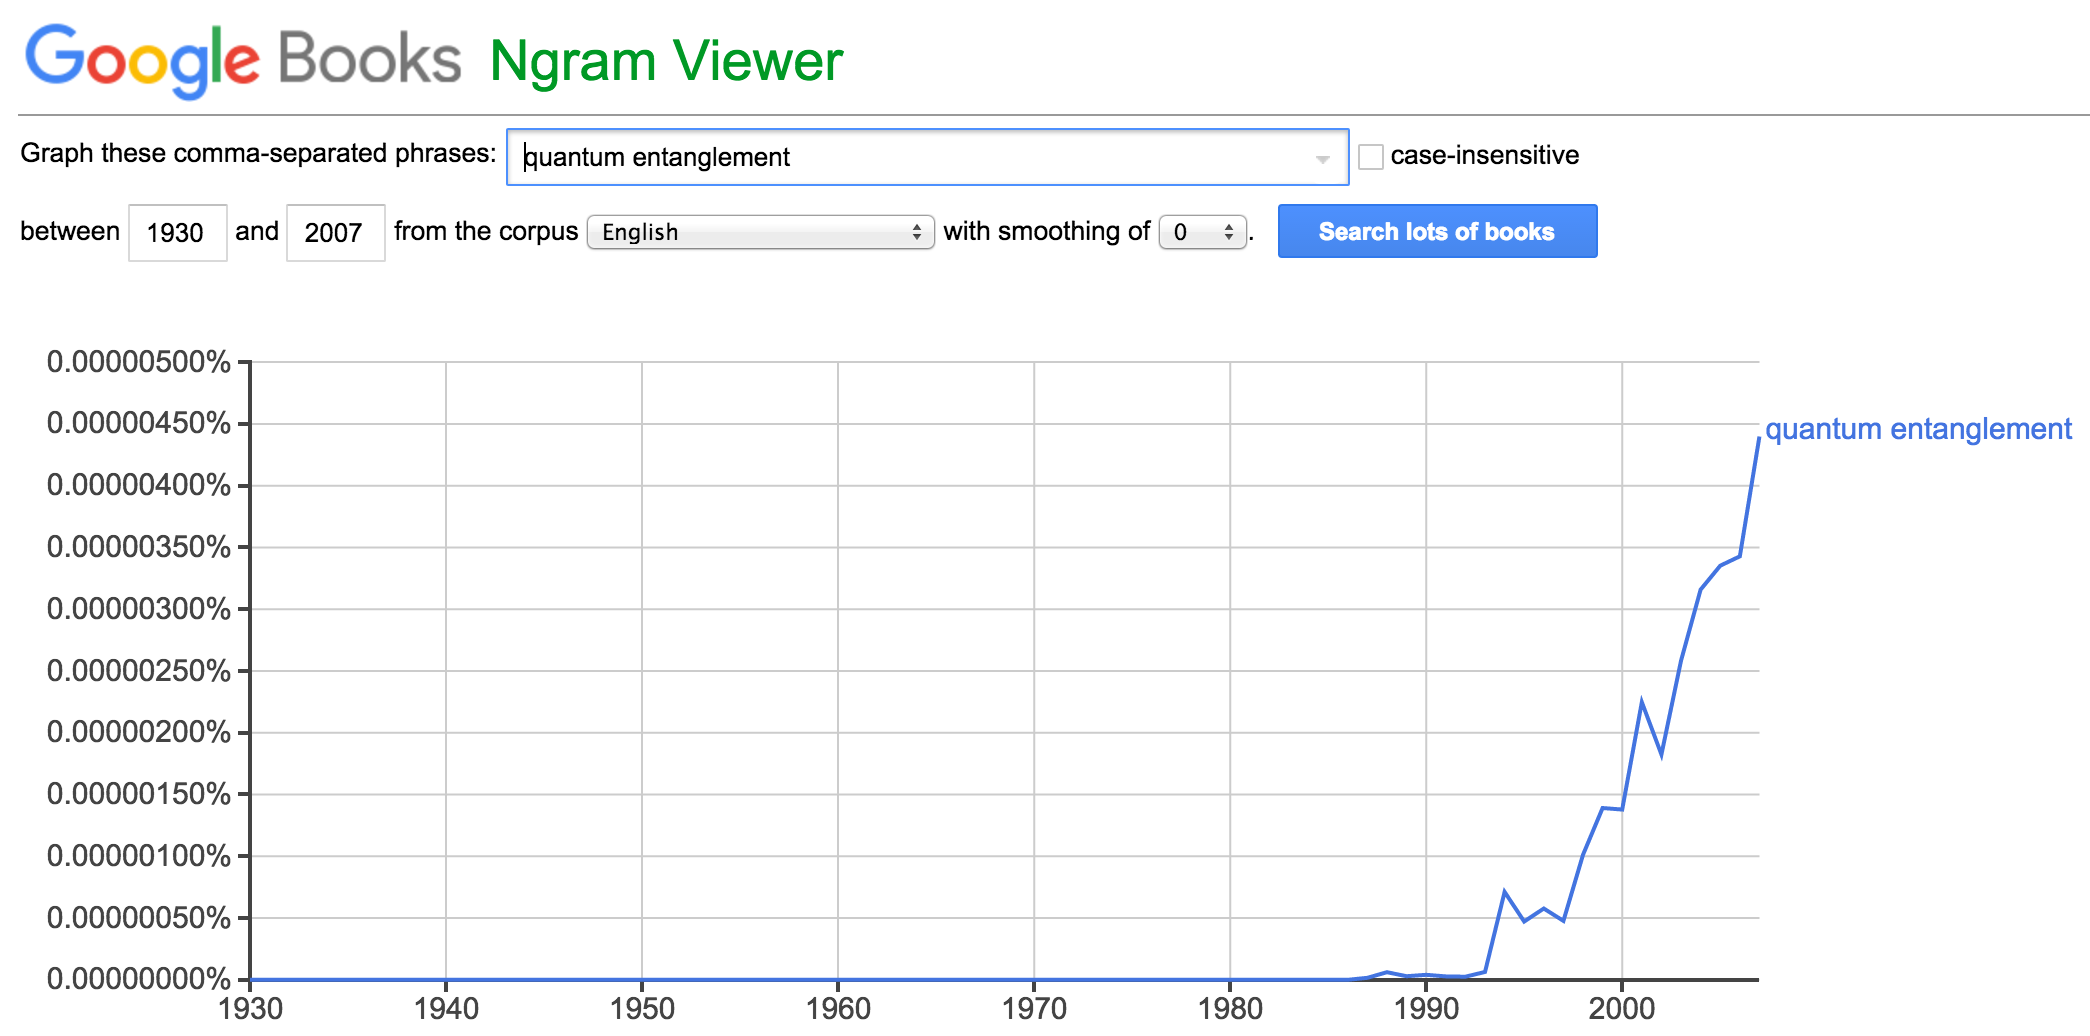Click the 0.00000250% y-axis label

pos(139,670)
